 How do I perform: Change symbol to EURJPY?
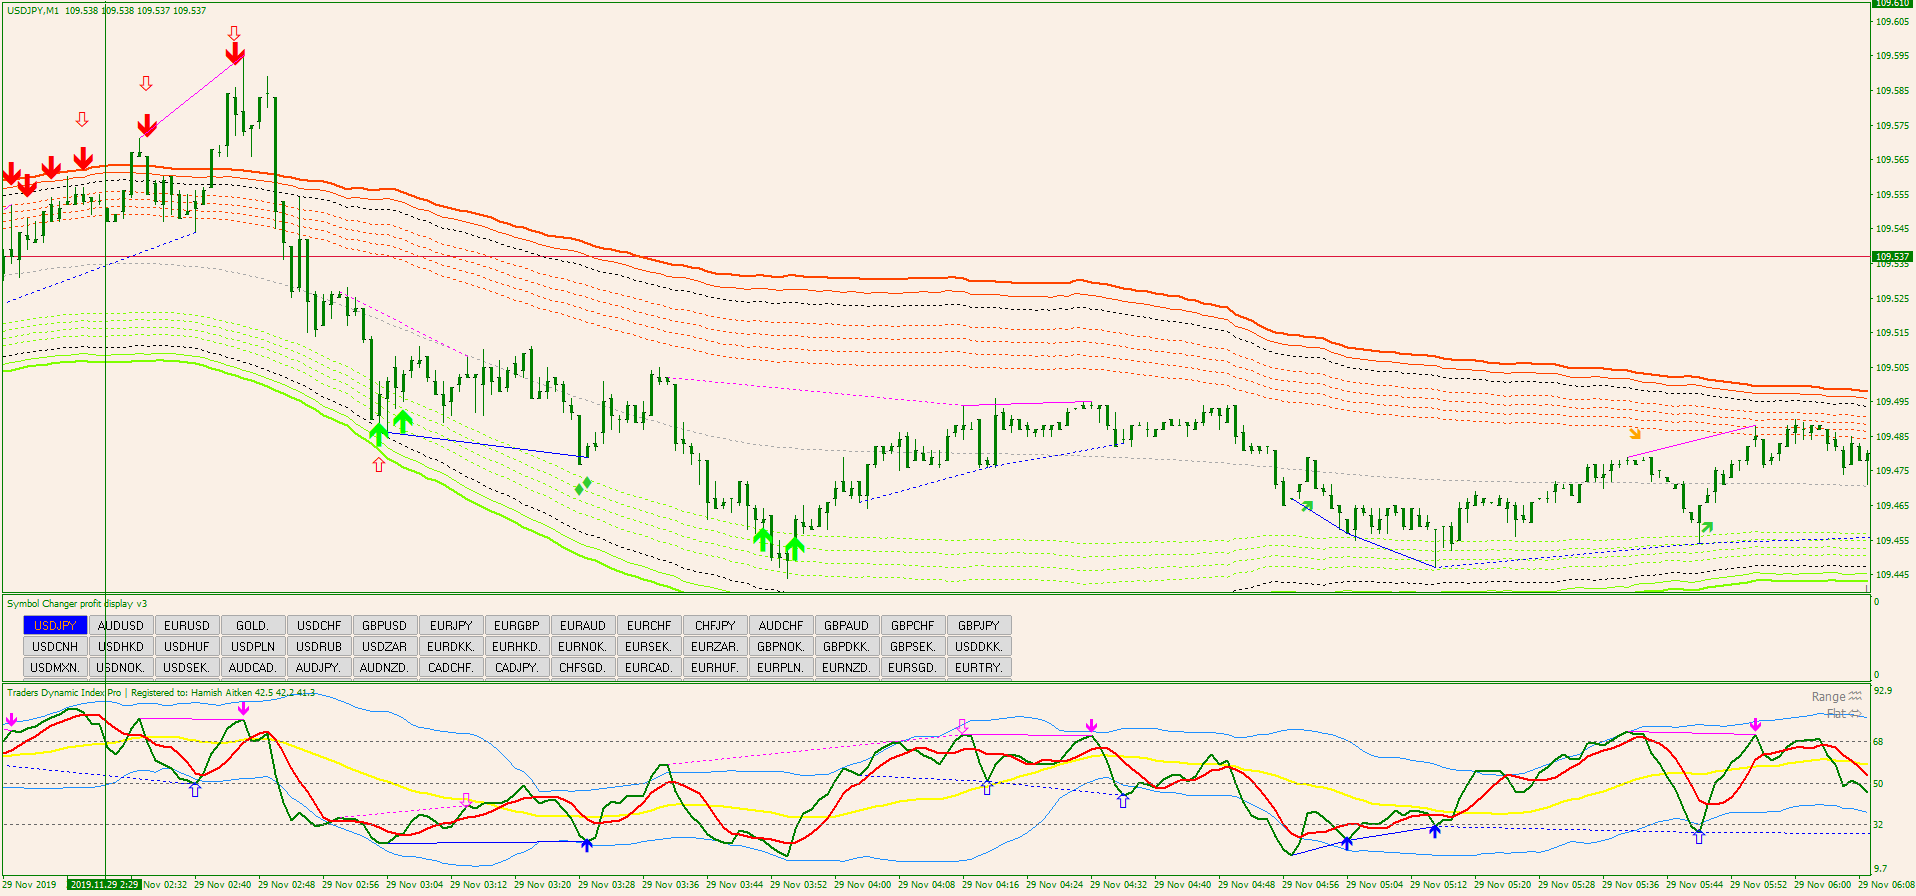451,625
